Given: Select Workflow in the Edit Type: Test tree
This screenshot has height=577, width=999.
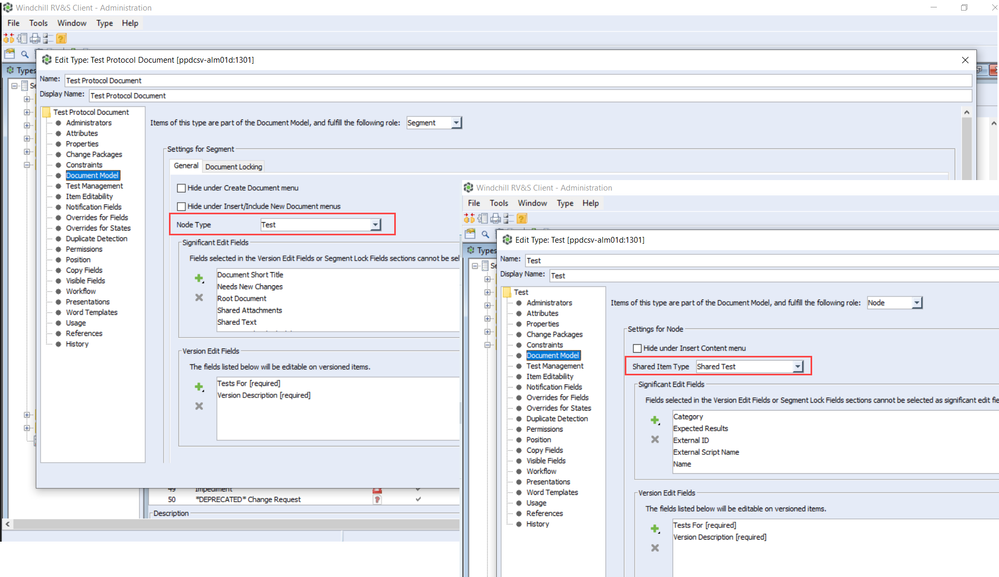Looking at the screenshot, I should [542, 471].
